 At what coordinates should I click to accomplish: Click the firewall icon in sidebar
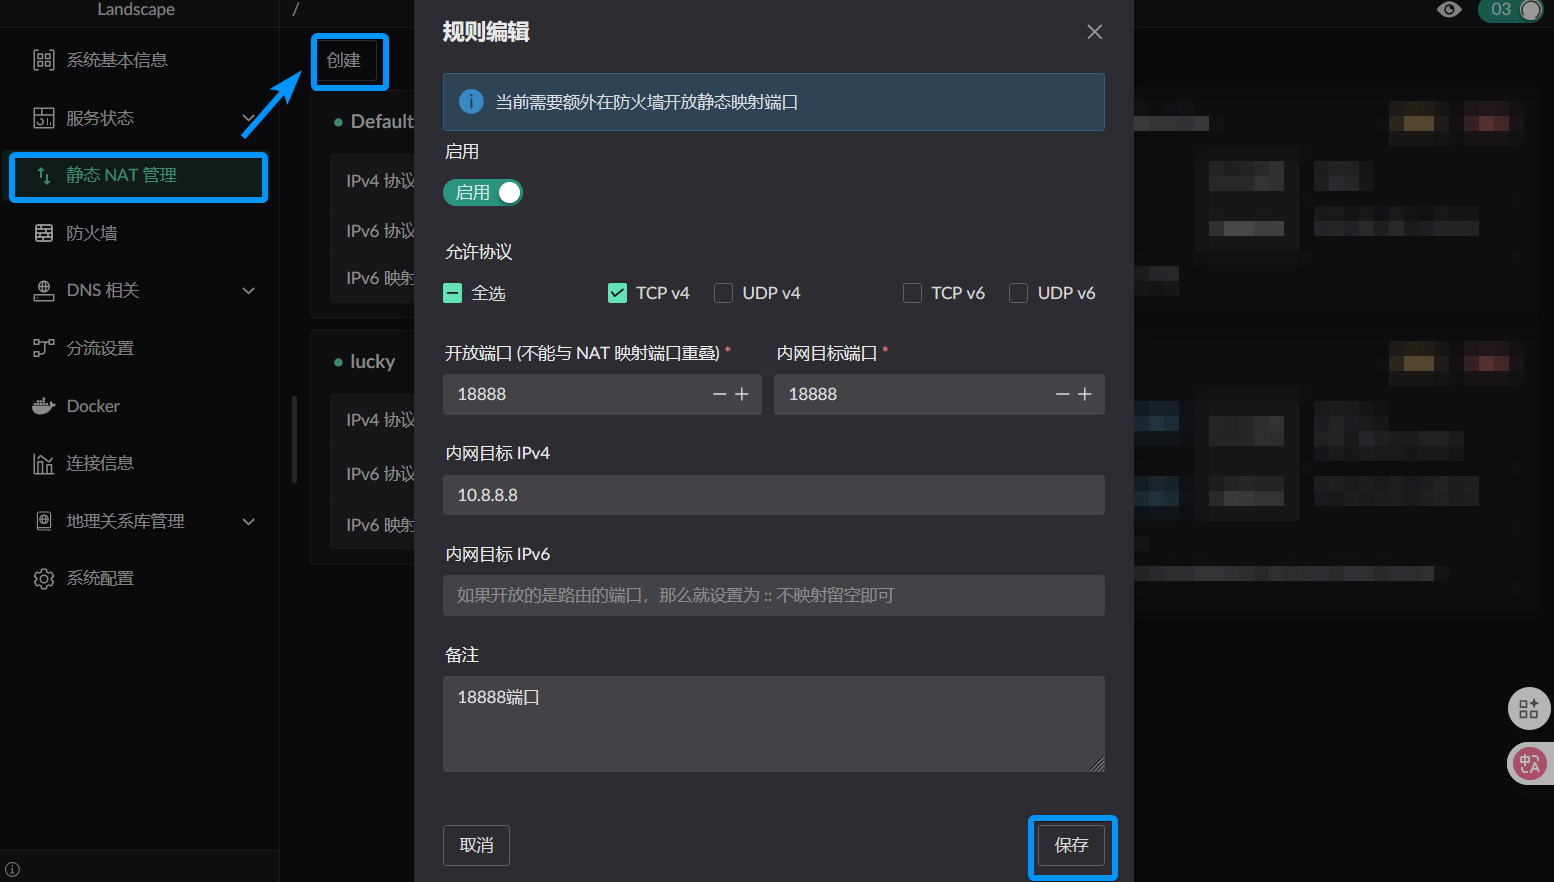coord(44,233)
